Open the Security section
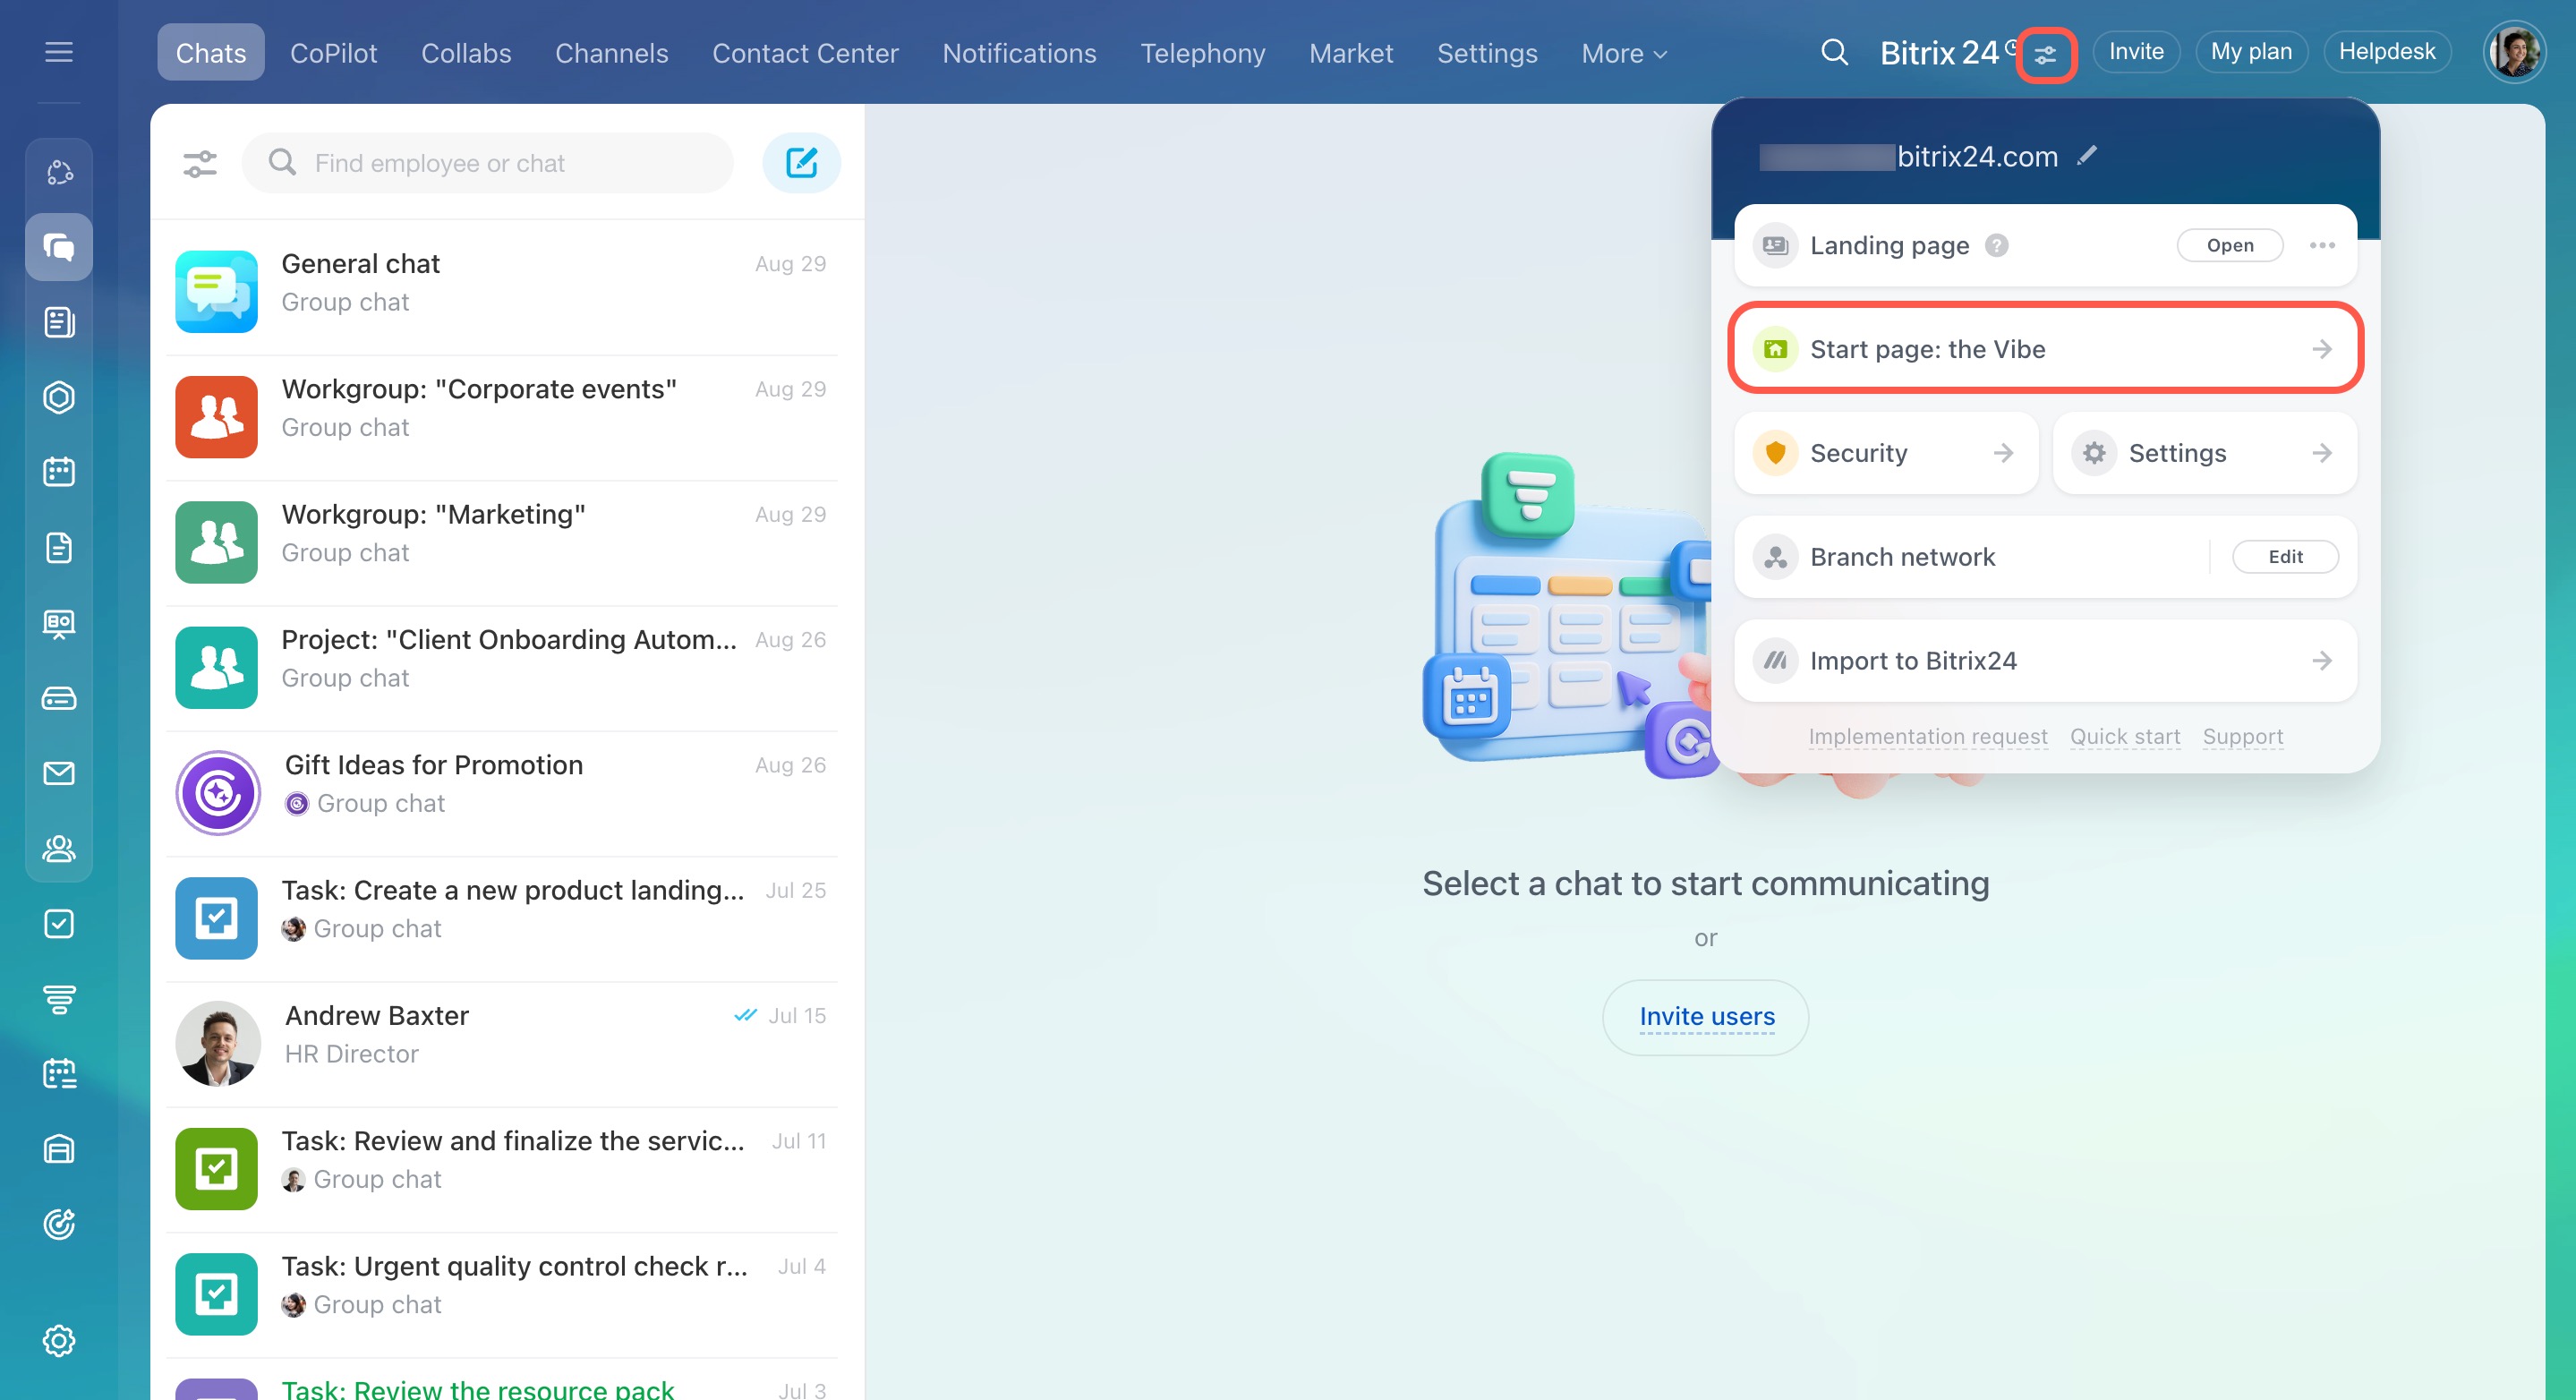 pyautogui.click(x=1886, y=452)
